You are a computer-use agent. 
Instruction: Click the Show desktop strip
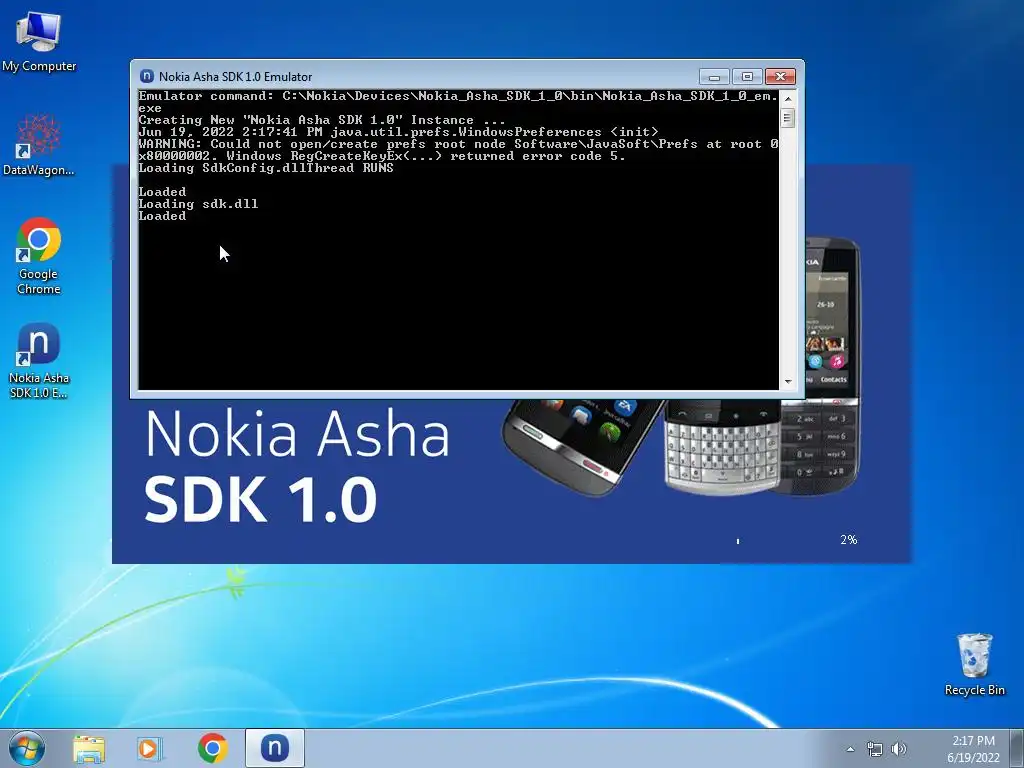[x=1019, y=748]
